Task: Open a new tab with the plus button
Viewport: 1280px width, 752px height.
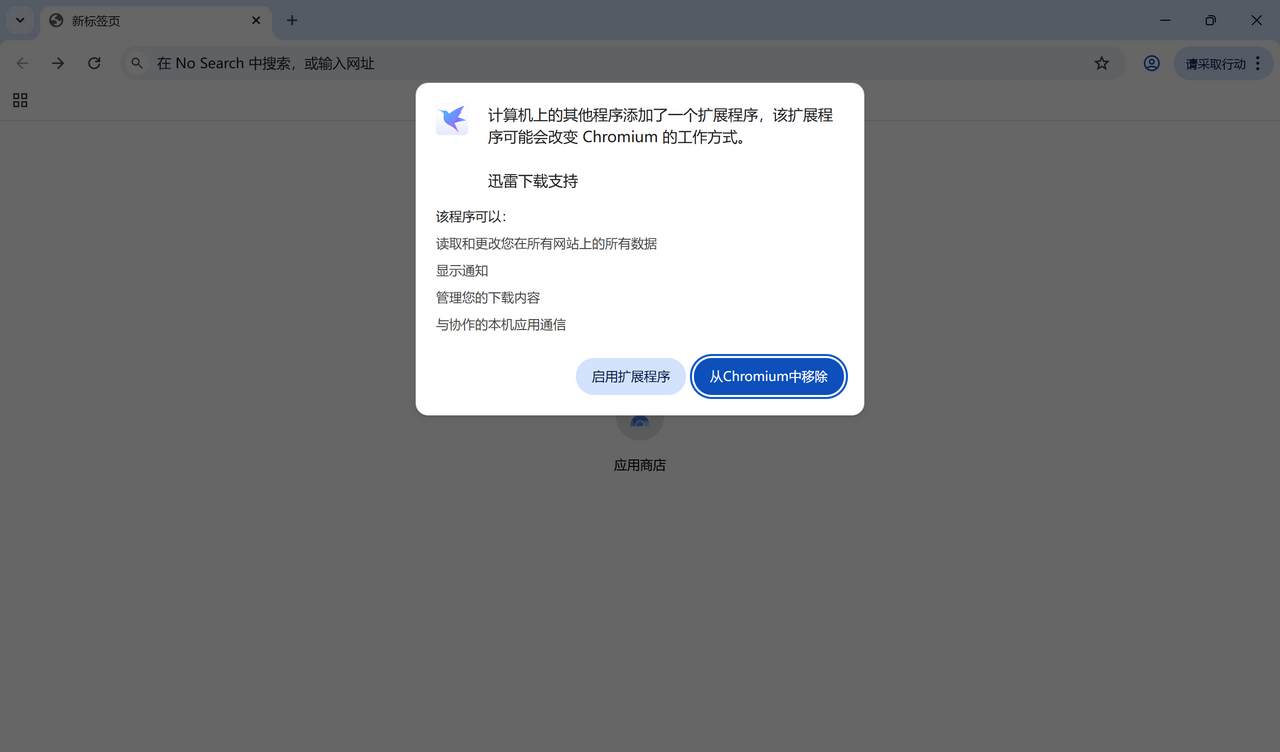Action: click(291, 20)
